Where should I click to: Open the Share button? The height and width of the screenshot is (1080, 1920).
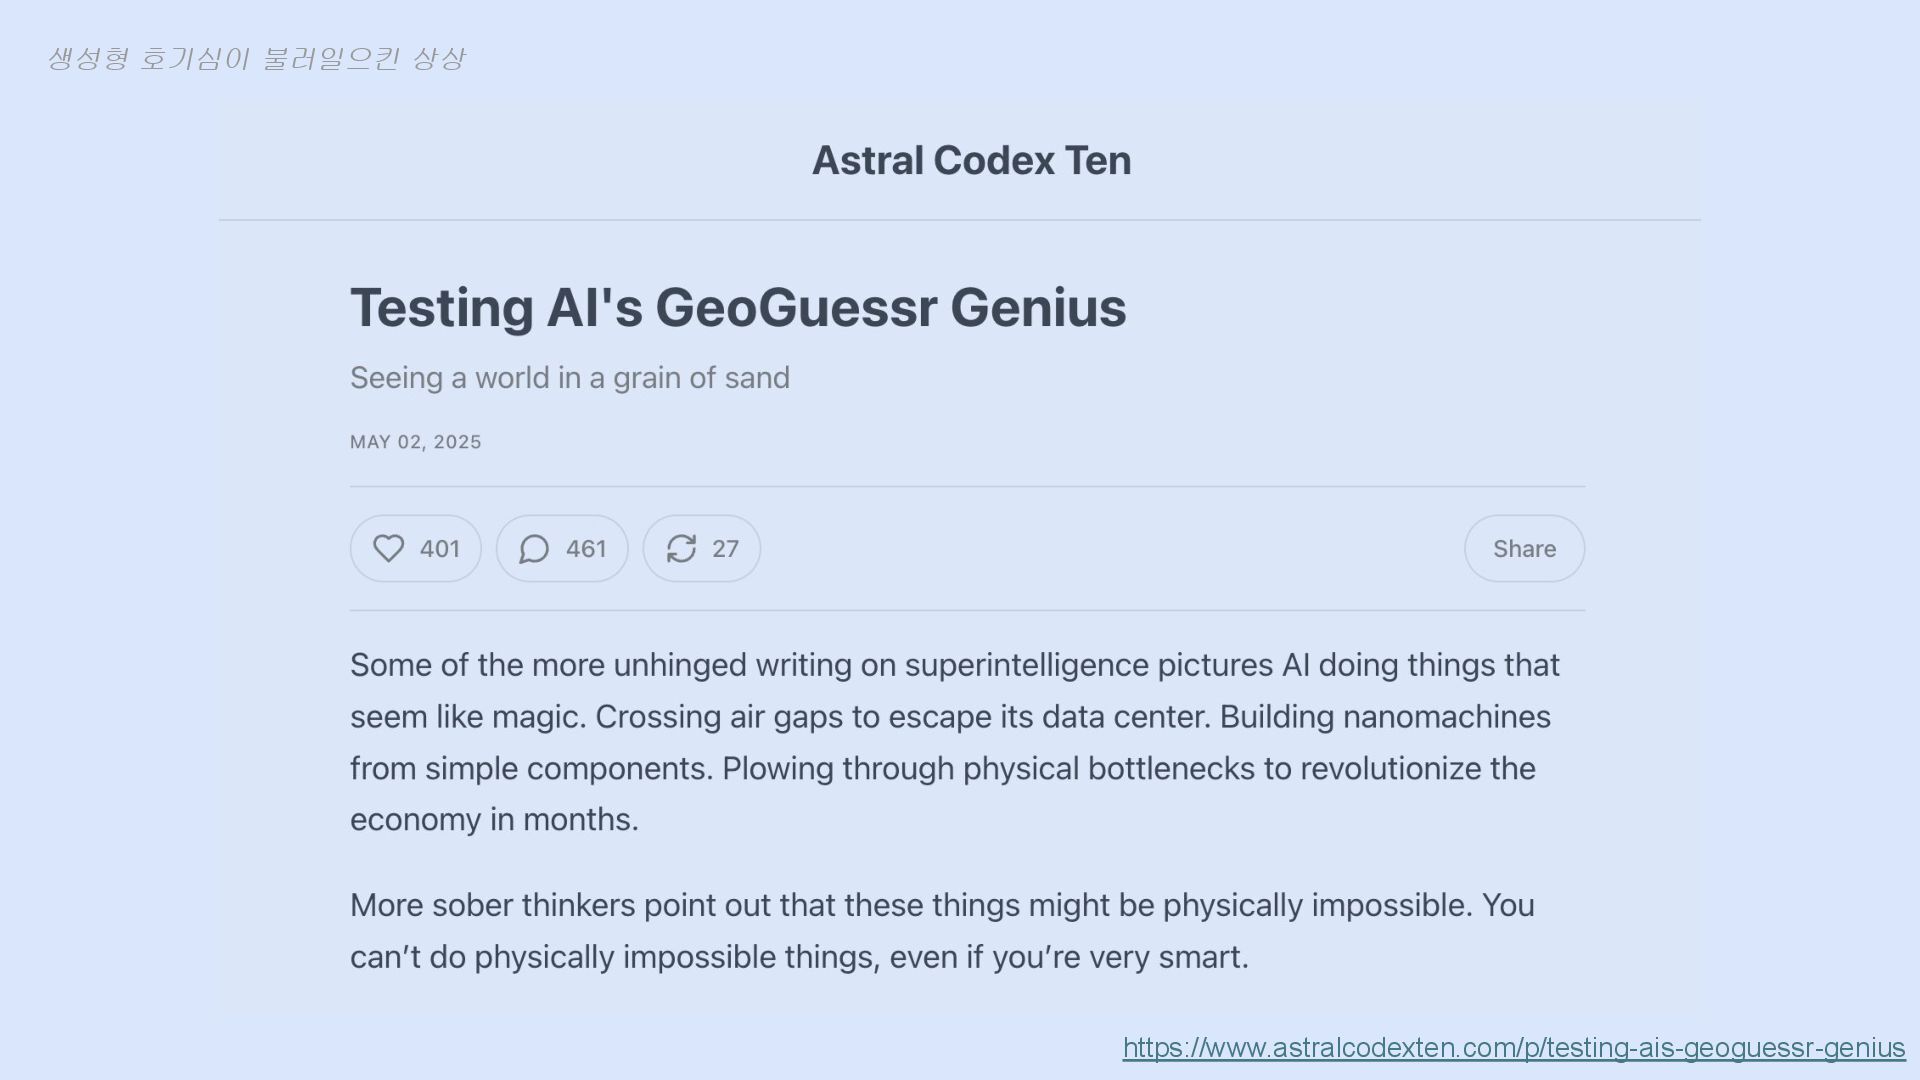(x=1524, y=548)
